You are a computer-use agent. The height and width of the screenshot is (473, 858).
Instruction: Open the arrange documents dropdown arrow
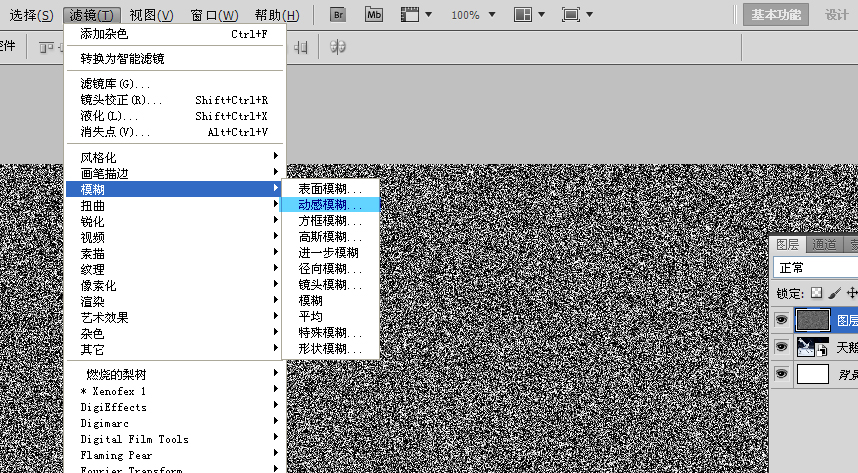click(541, 15)
